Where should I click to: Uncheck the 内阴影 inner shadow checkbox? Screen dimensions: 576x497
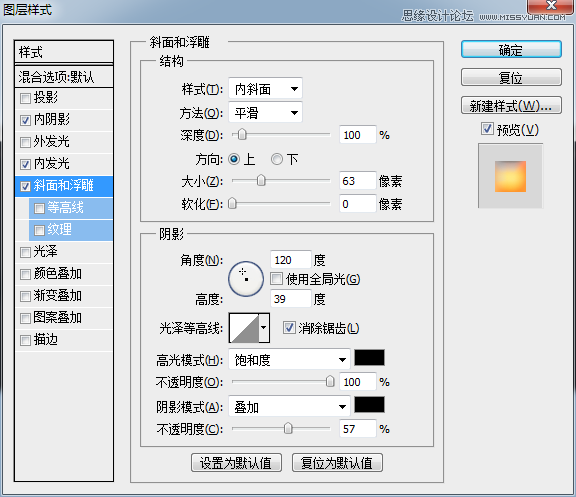pos(25,120)
